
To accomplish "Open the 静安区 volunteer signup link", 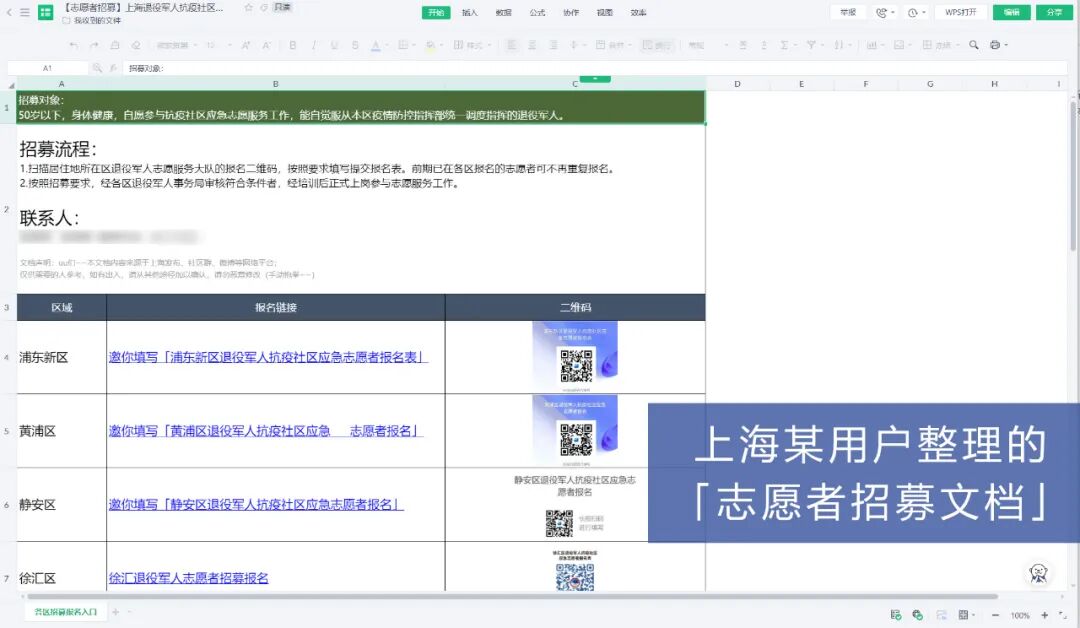I will point(256,505).
